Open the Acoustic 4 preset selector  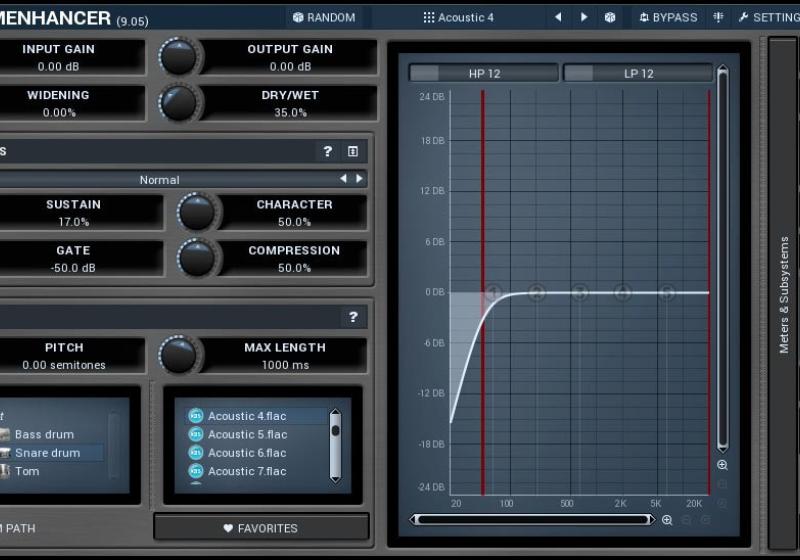[458, 17]
